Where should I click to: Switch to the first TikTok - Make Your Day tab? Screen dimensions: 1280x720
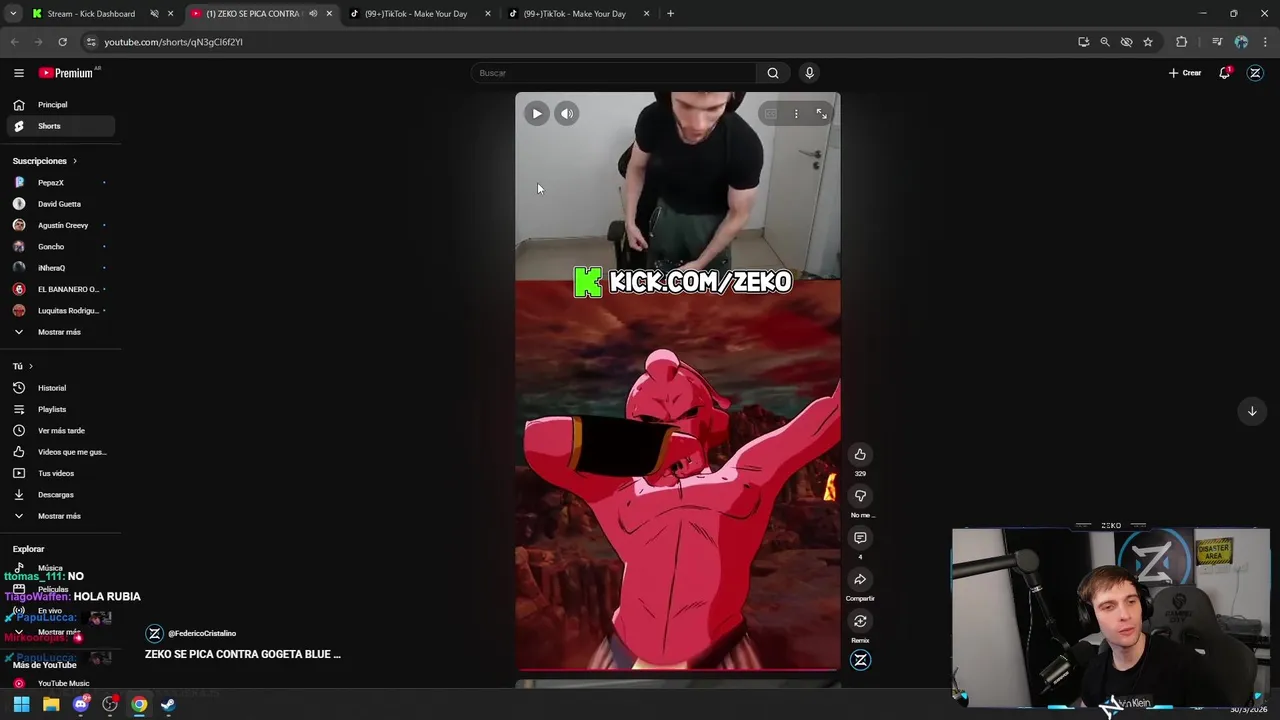(x=415, y=14)
